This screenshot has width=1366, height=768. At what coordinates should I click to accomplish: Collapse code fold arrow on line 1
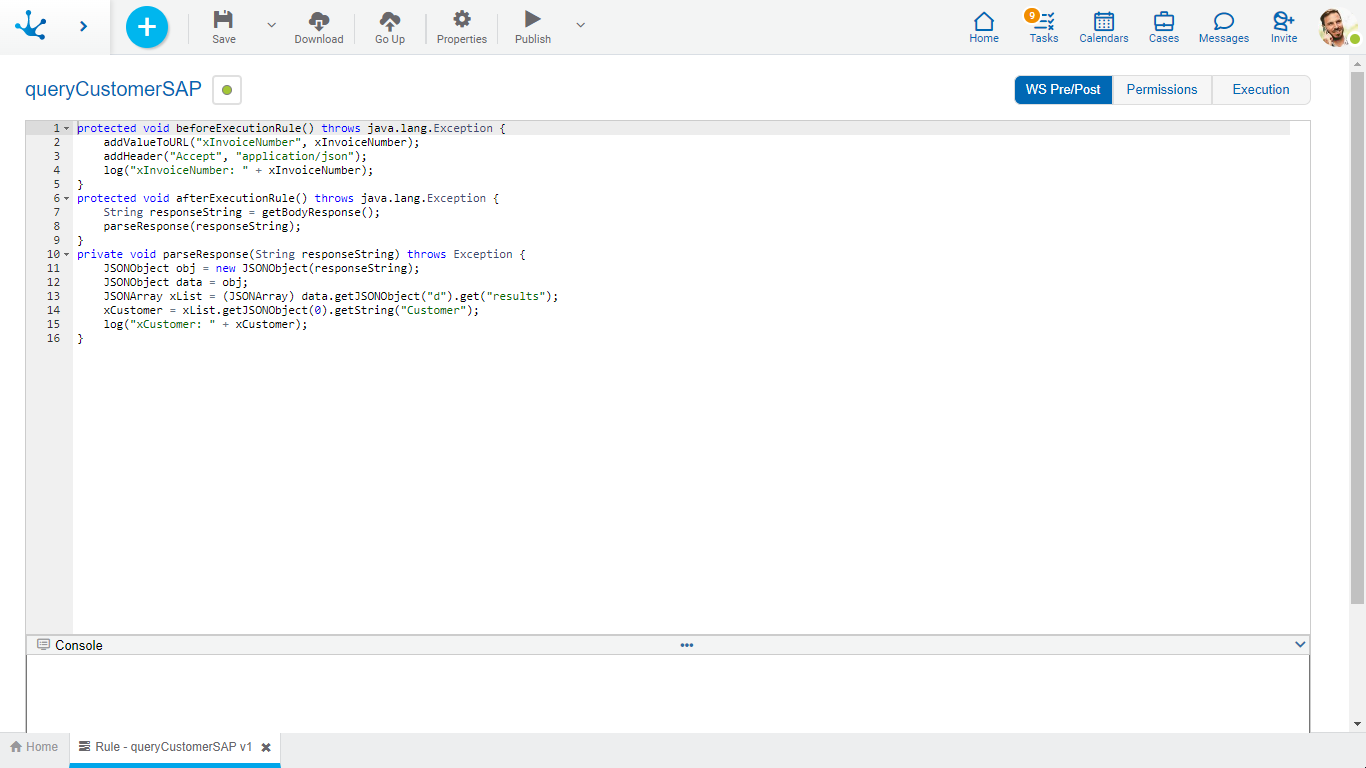point(66,129)
